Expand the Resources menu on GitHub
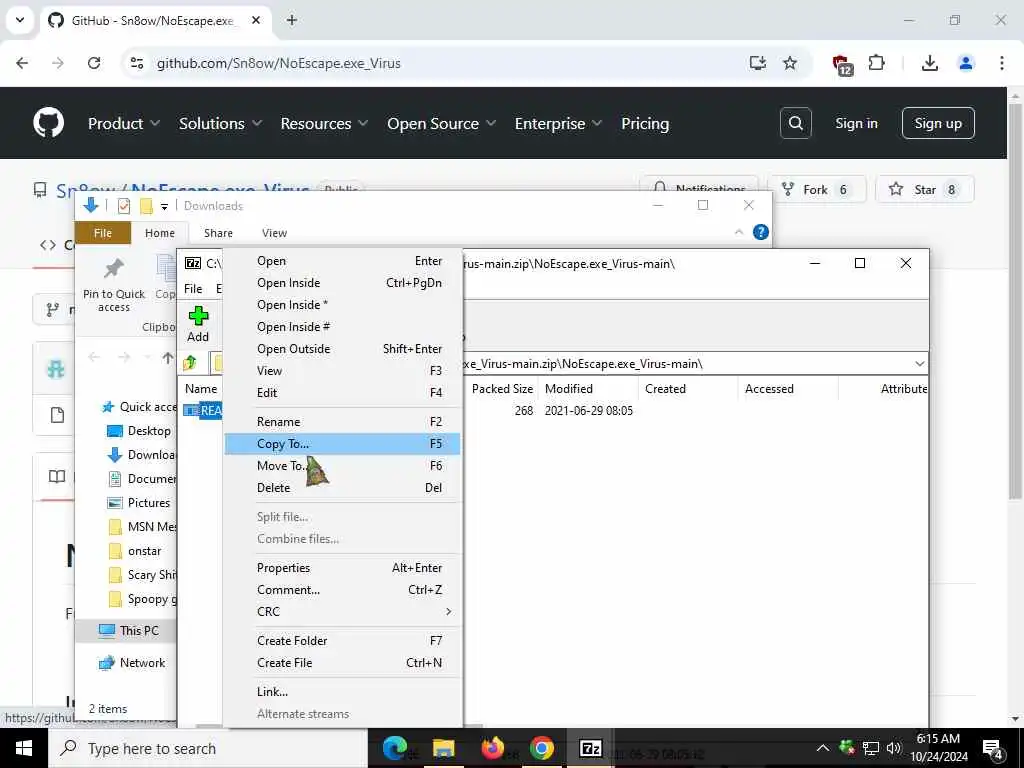This screenshot has width=1024, height=768. click(x=324, y=123)
